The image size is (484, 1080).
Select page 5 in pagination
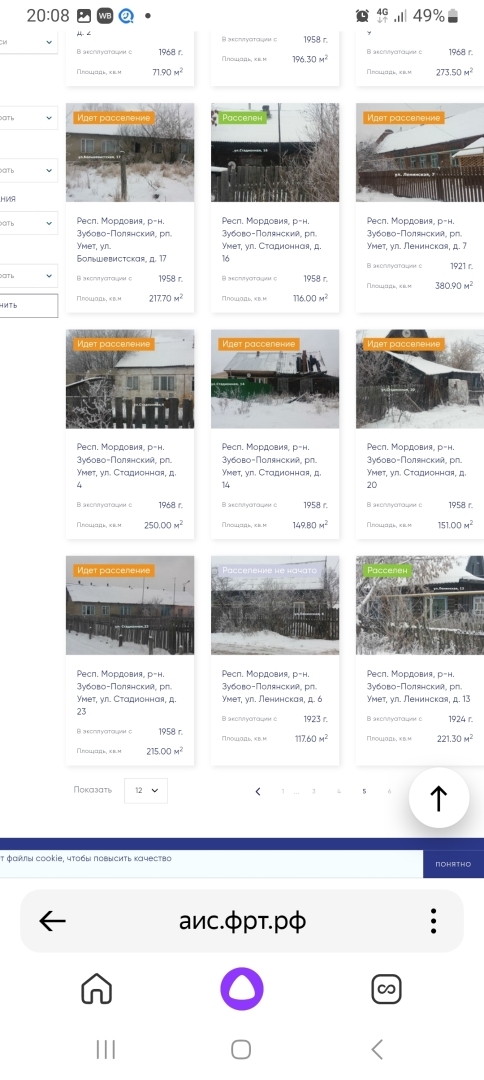tap(364, 791)
